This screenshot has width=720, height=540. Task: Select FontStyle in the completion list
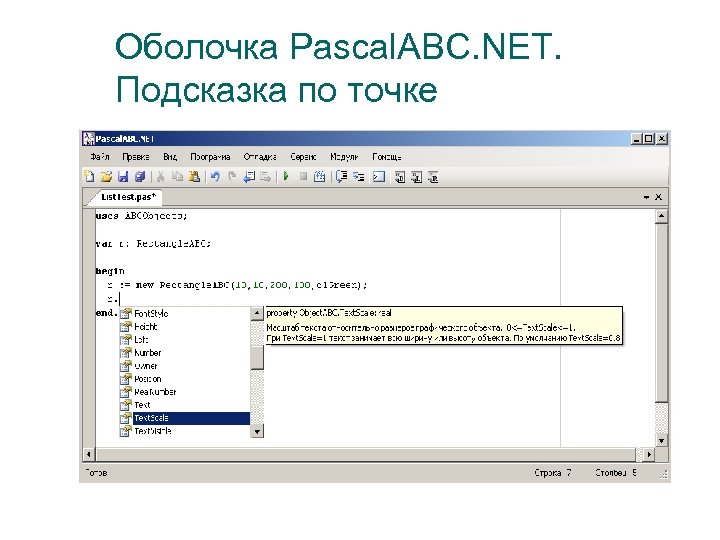[x=185, y=314]
